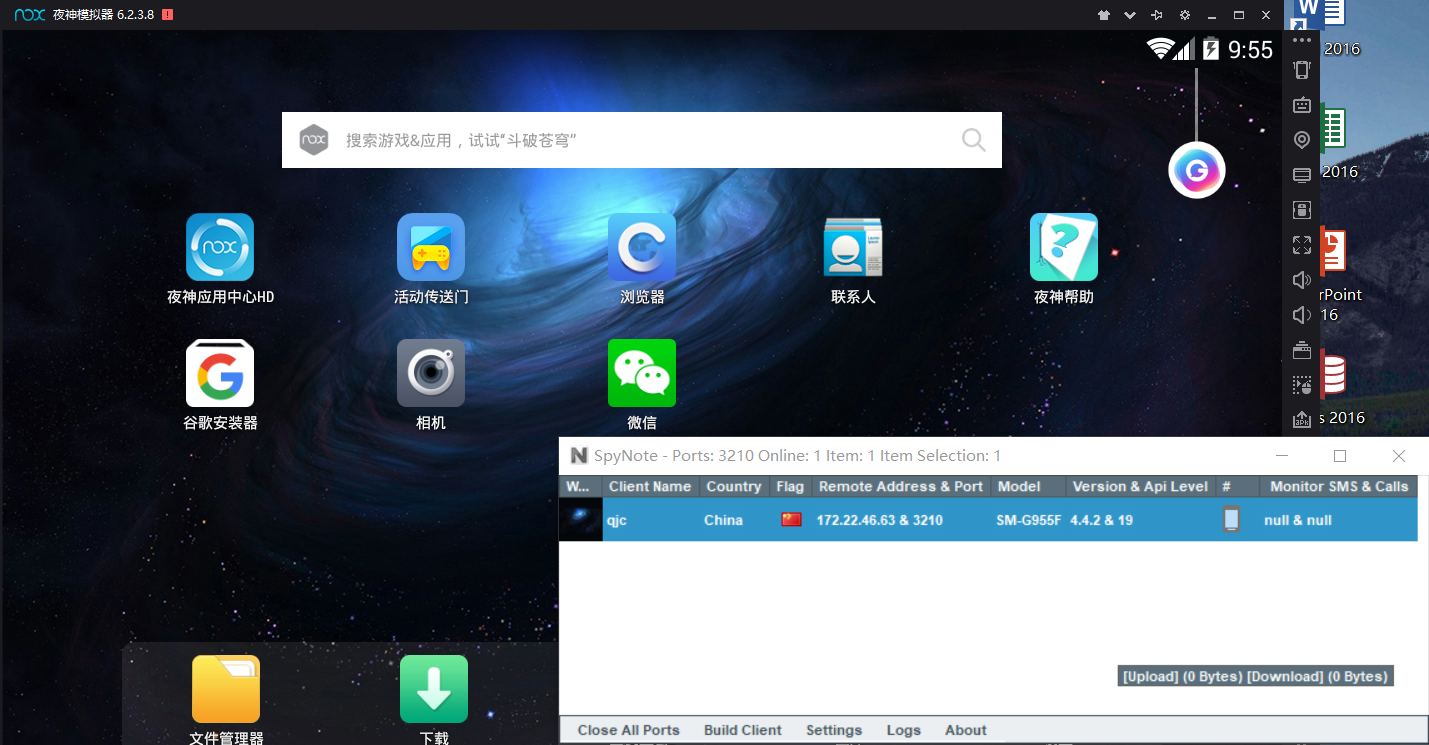Open the multi-instance icon in Nox sidebar
The height and width of the screenshot is (745, 1429).
point(1301,350)
